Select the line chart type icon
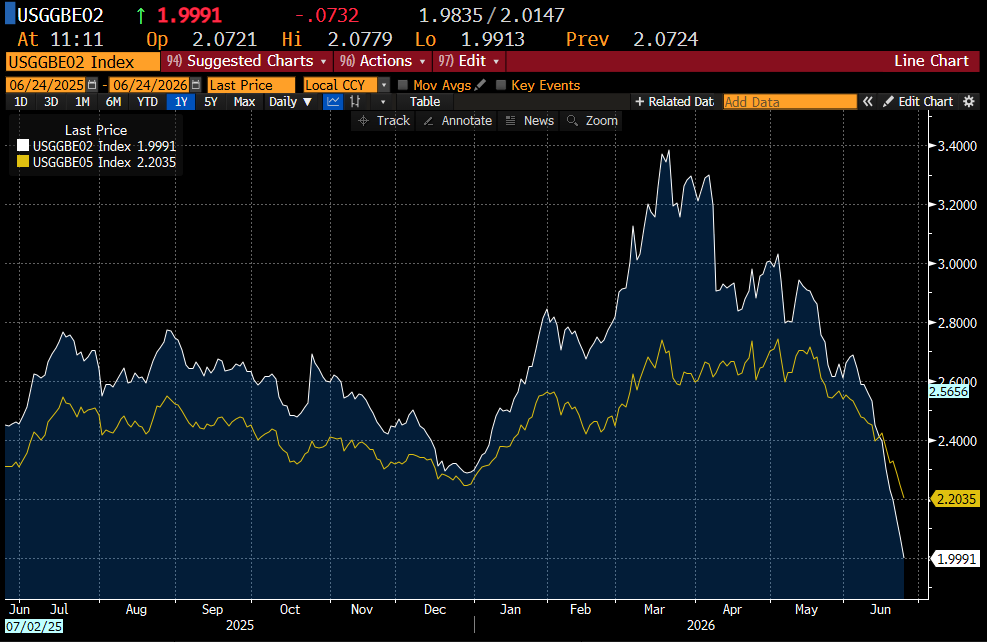The image size is (987, 642). tap(332, 101)
